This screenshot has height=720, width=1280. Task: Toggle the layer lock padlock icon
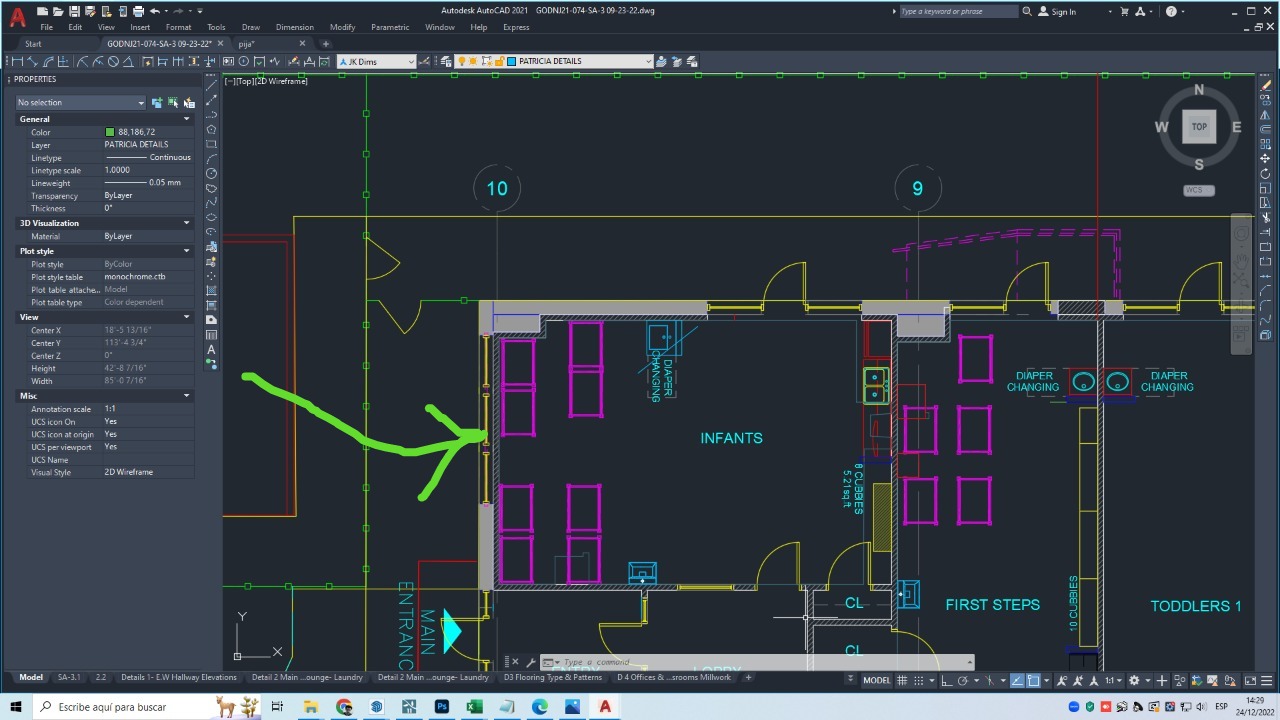tap(500, 61)
